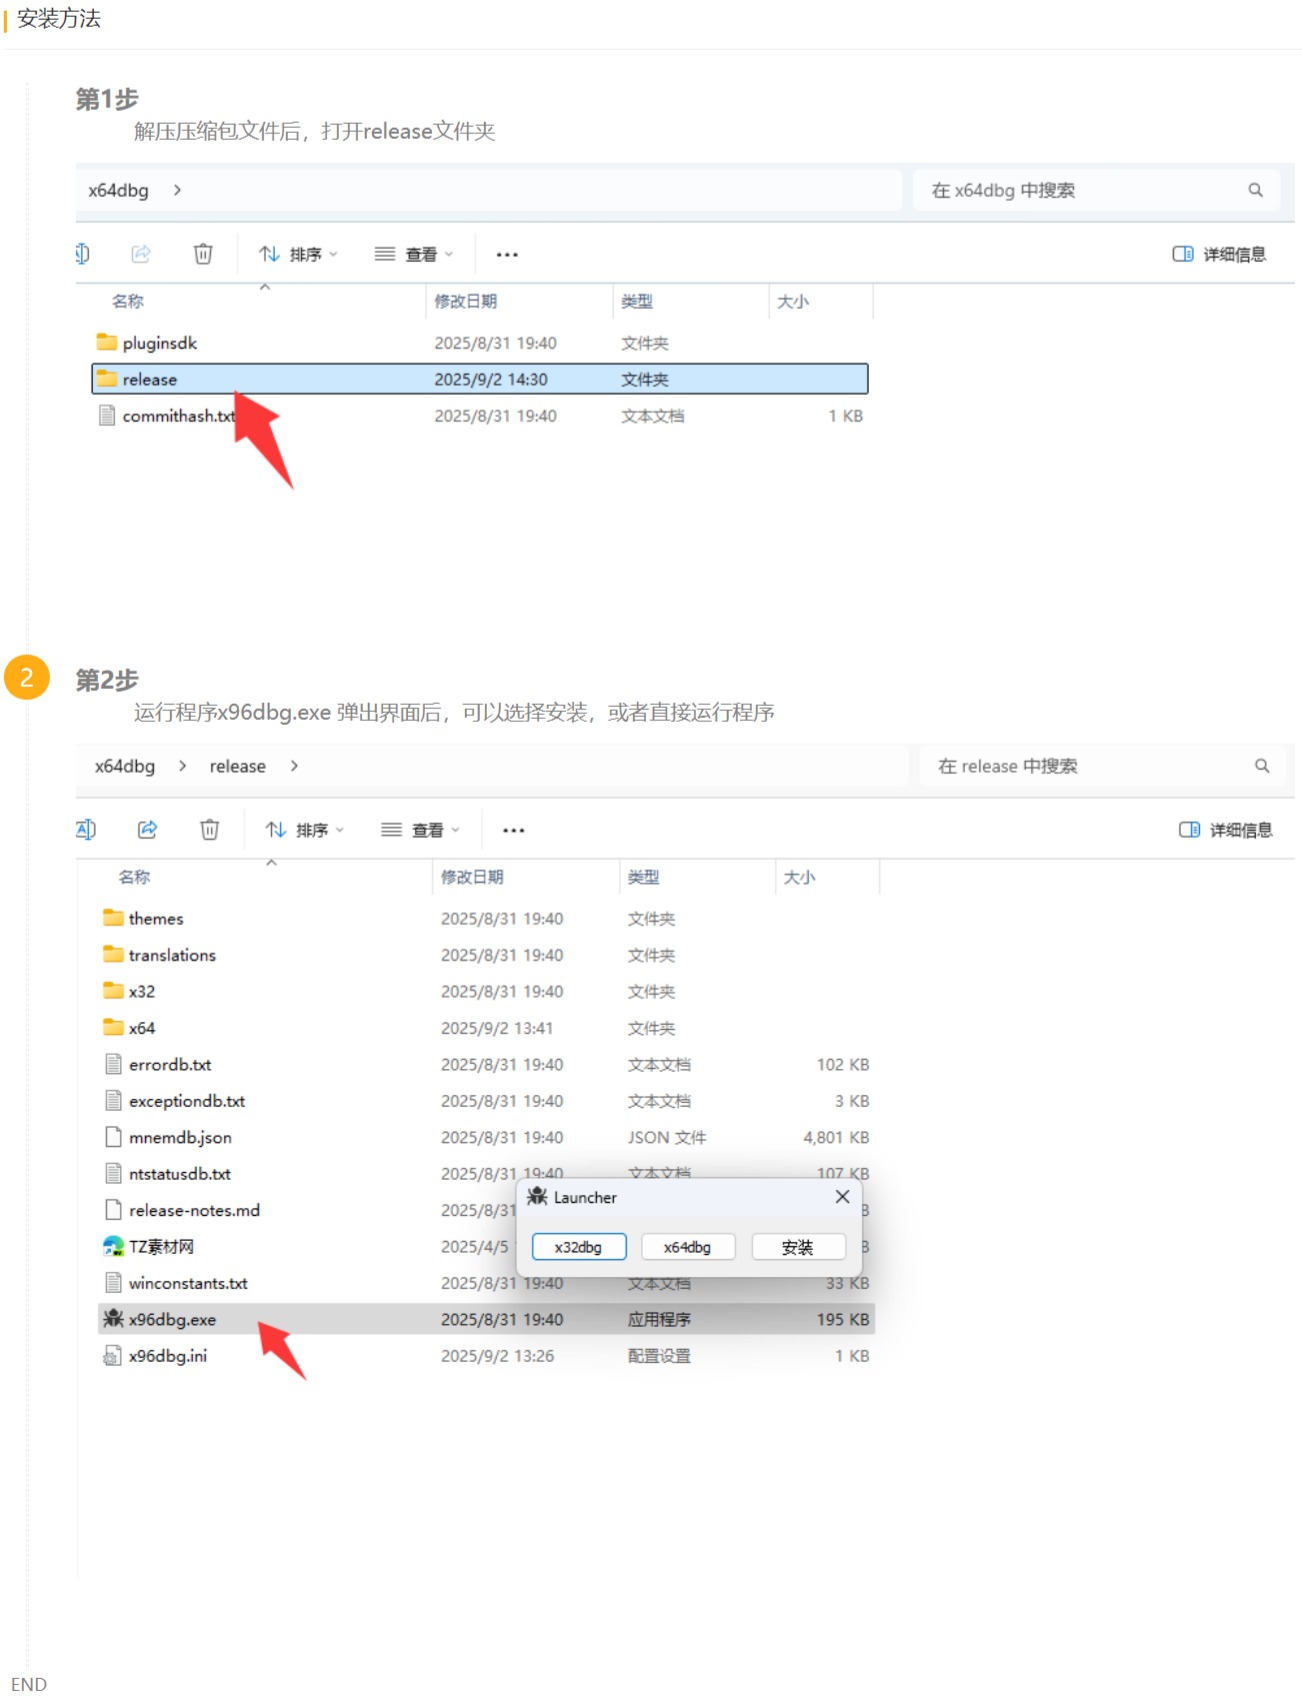Click the search magnifier in the release search box
Screen dimensions: 1302x1700
click(1261, 766)
